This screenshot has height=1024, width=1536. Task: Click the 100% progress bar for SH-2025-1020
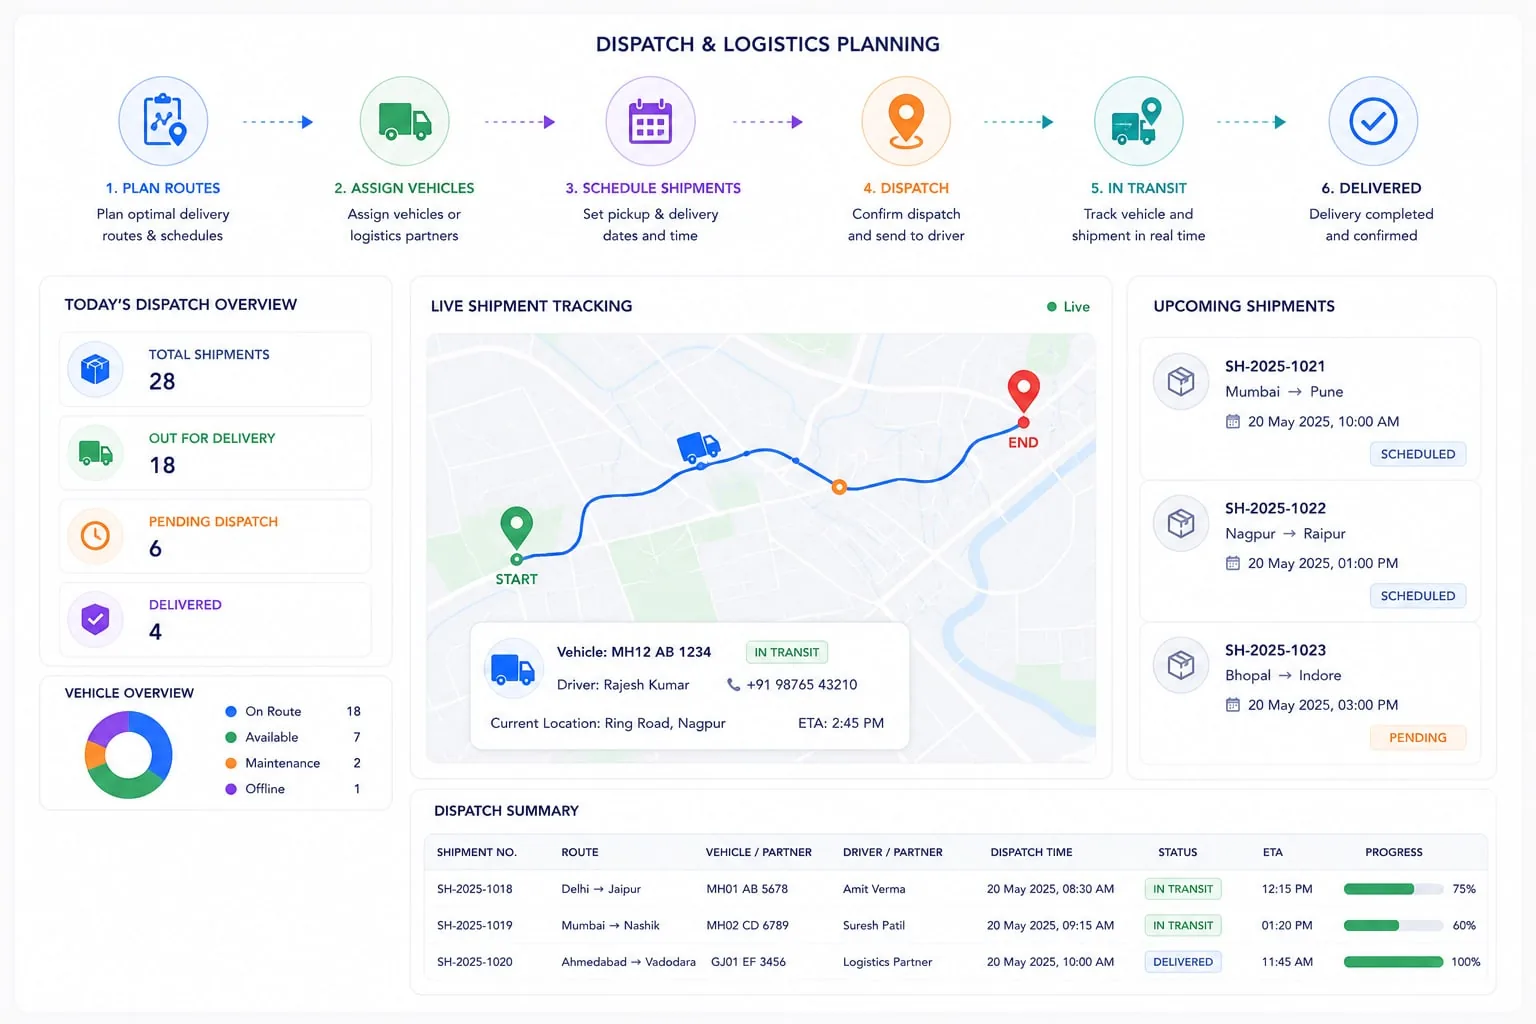point(1394,962)
